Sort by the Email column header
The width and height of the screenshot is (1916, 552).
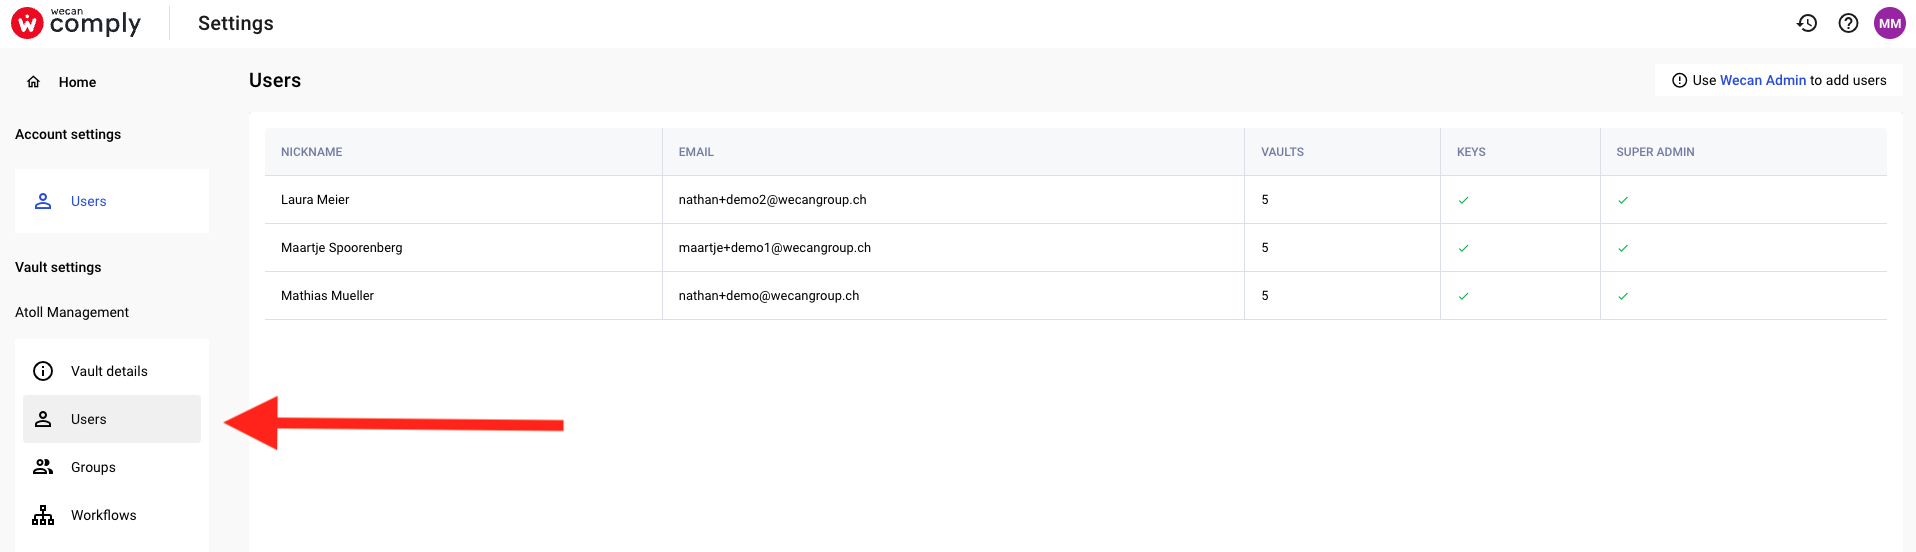[696, 152]
